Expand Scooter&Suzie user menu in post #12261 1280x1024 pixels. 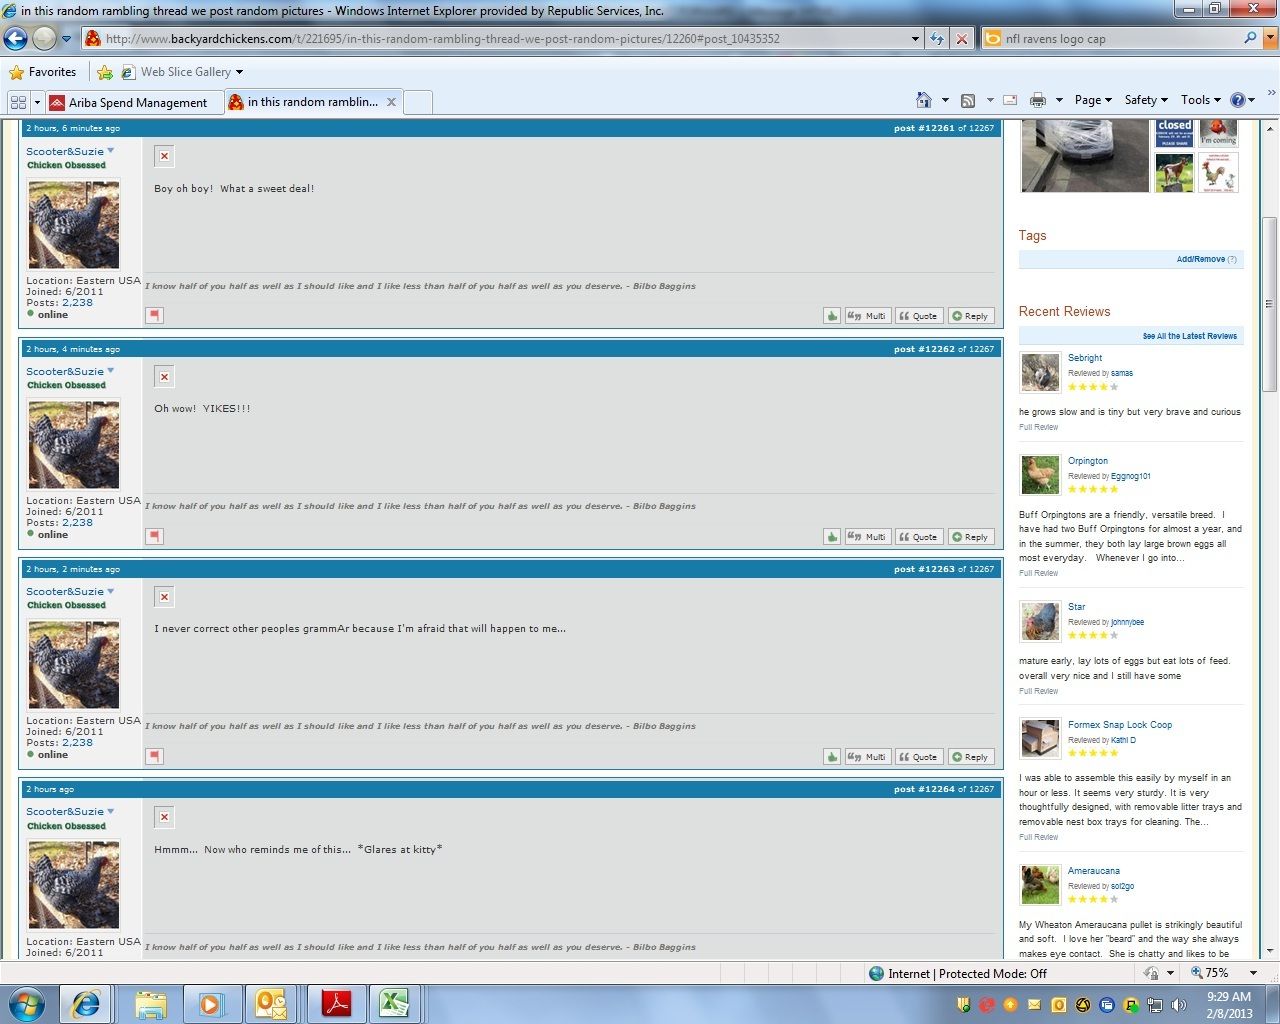pyautogui.click(x=111, y=151)
